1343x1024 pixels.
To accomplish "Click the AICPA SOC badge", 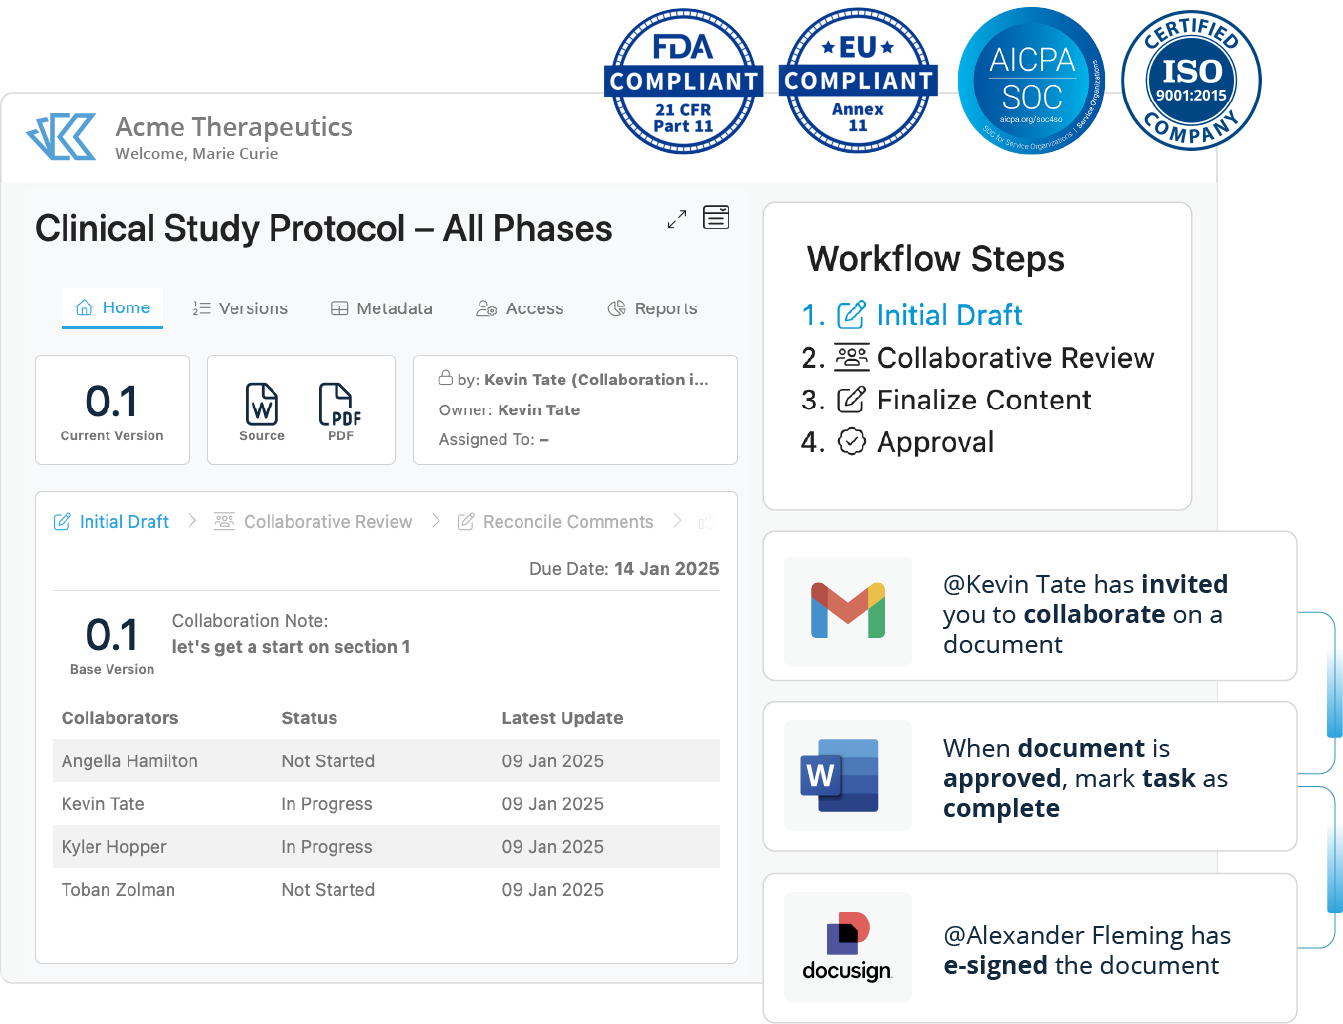I will (1032, 81).
